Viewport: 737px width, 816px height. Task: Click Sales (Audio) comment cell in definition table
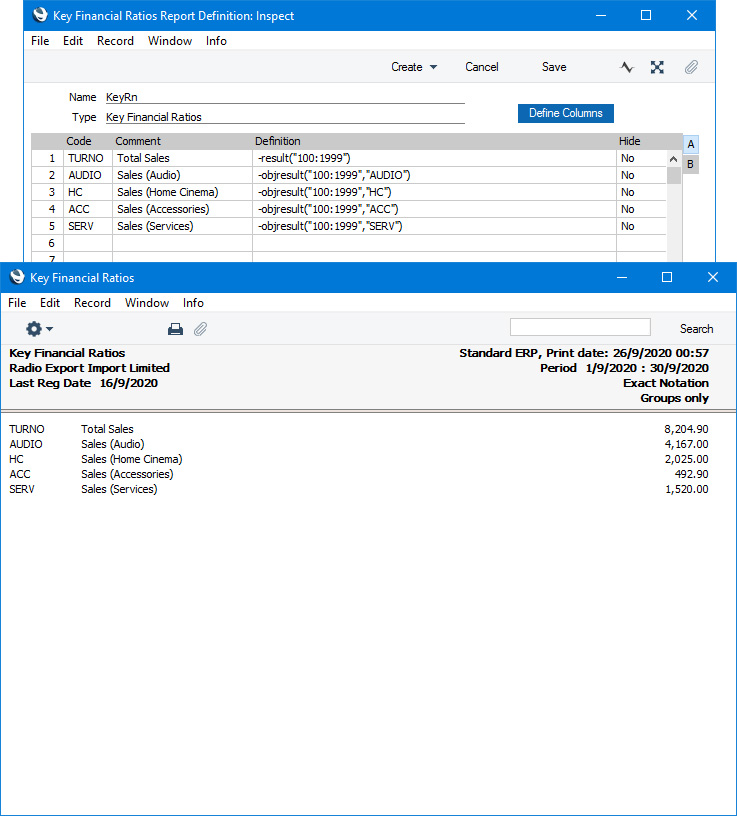(182, 175)
